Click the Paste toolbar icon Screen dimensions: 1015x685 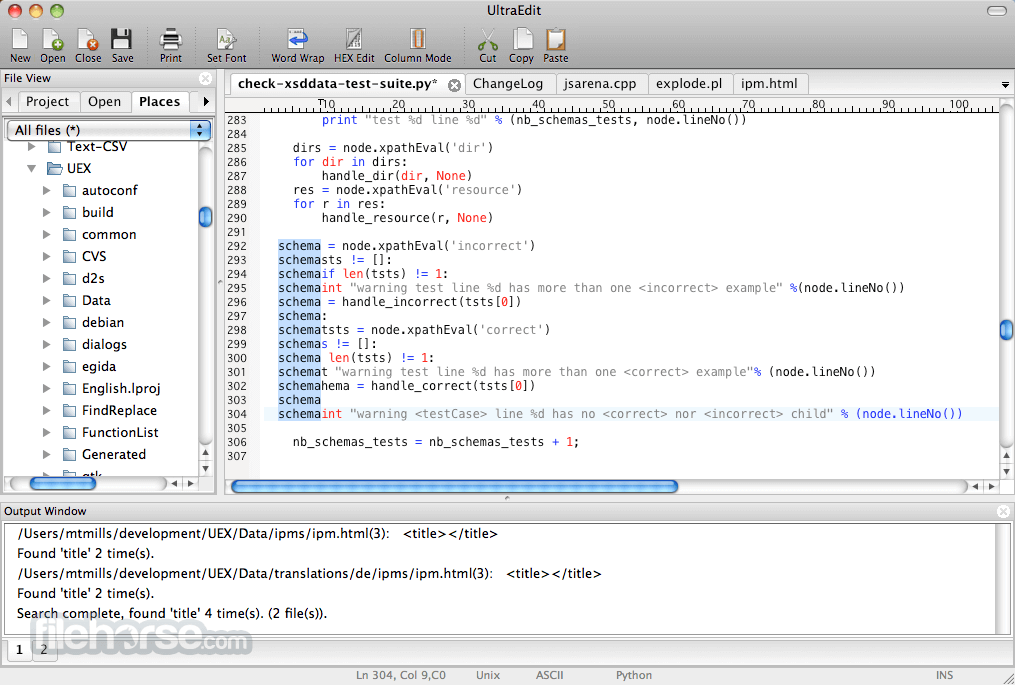coord(555,45)
